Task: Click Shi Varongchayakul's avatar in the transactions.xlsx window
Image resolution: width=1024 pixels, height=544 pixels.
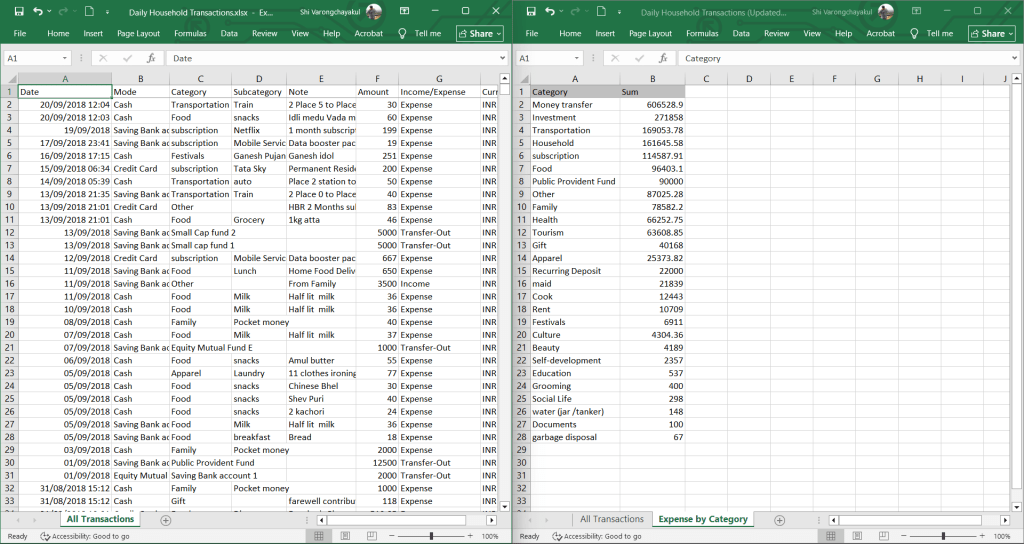Action: click(374, 11)
